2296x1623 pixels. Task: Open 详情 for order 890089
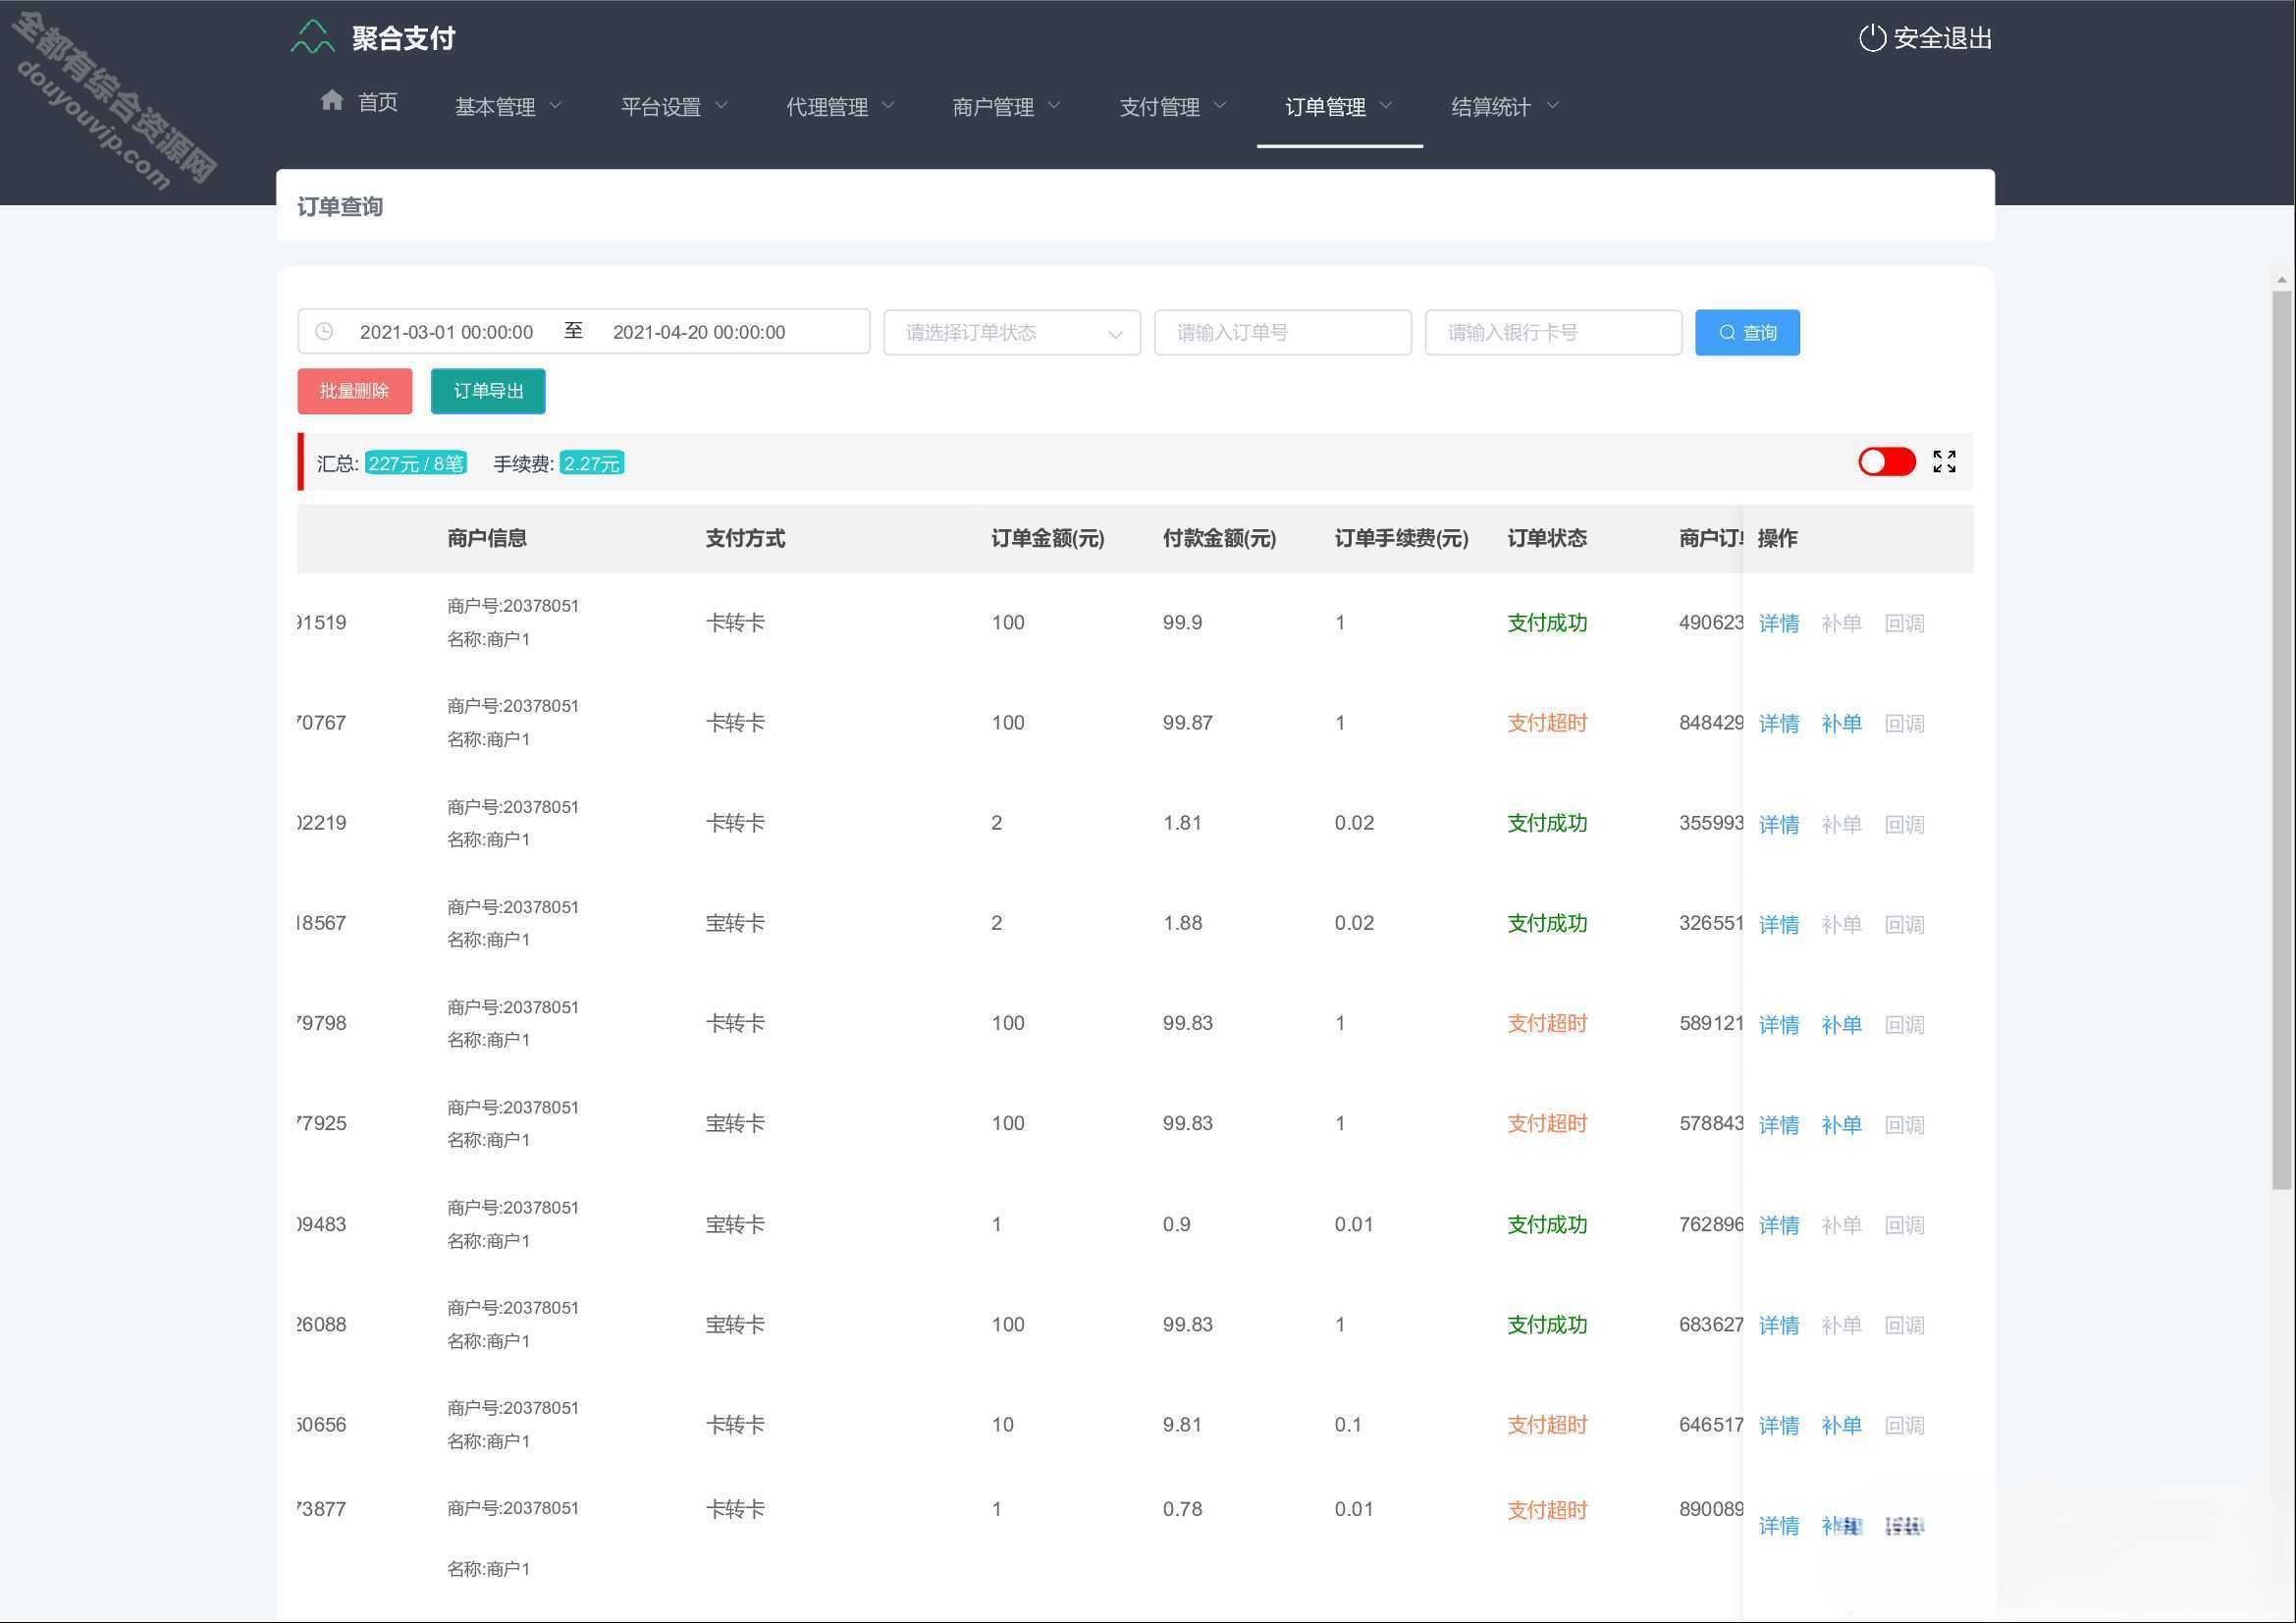click(x=1779, y=1525)
